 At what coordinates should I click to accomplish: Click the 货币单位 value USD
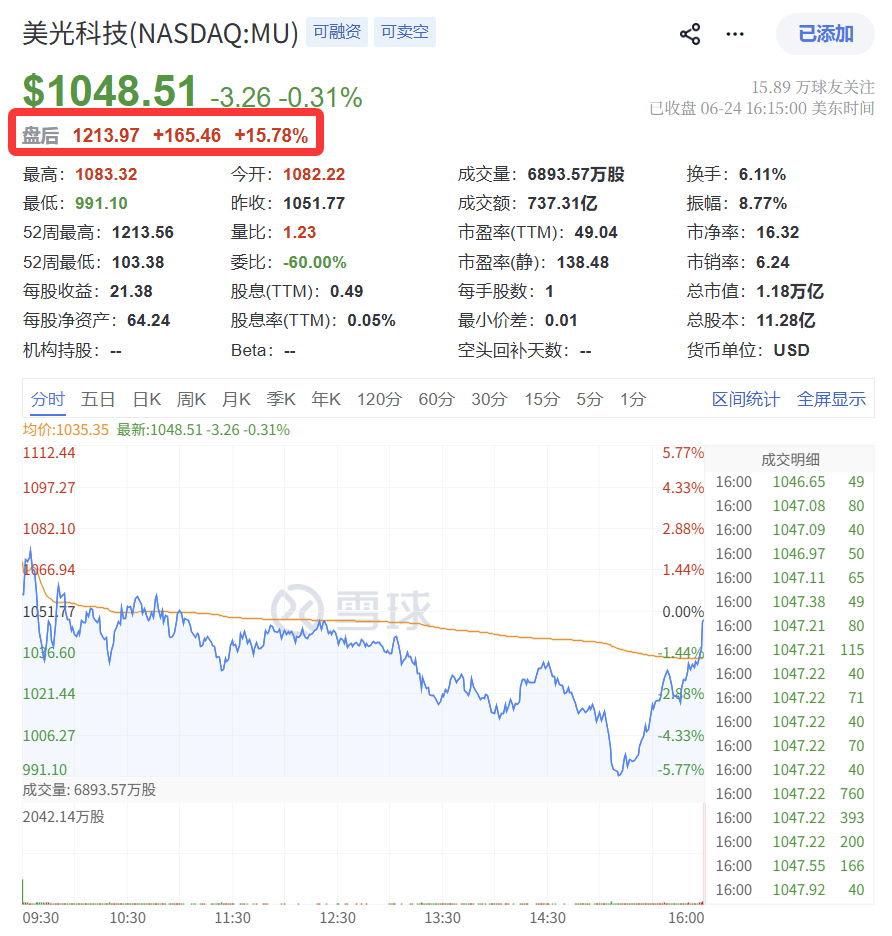(x=792, y=350)
